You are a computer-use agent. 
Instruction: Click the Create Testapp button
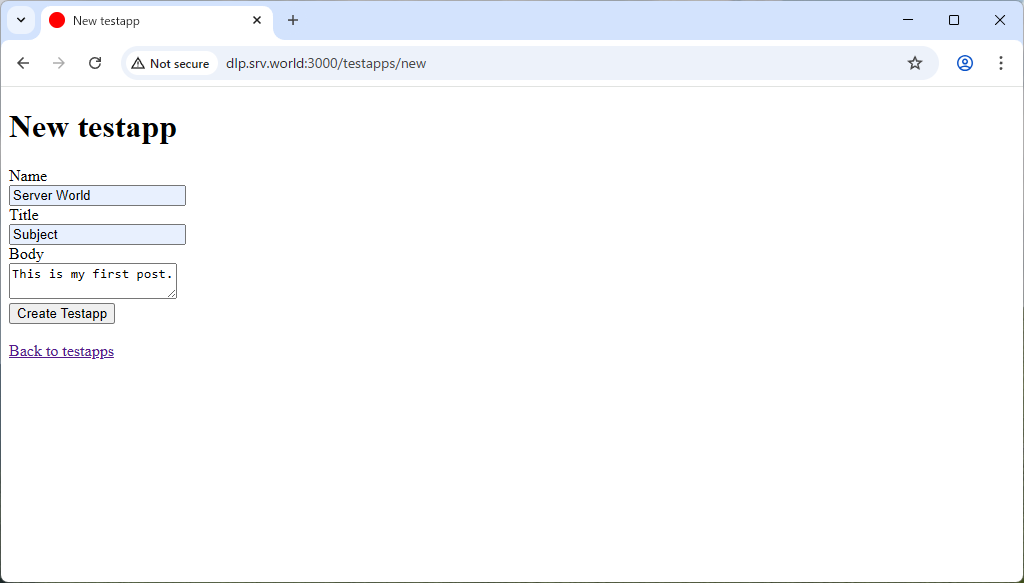(x=61, y=313)
